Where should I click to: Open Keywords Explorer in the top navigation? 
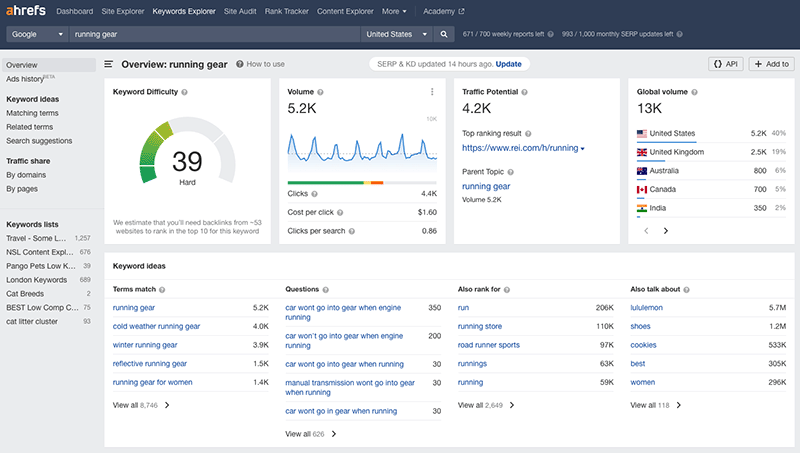(x=184, y=11)
